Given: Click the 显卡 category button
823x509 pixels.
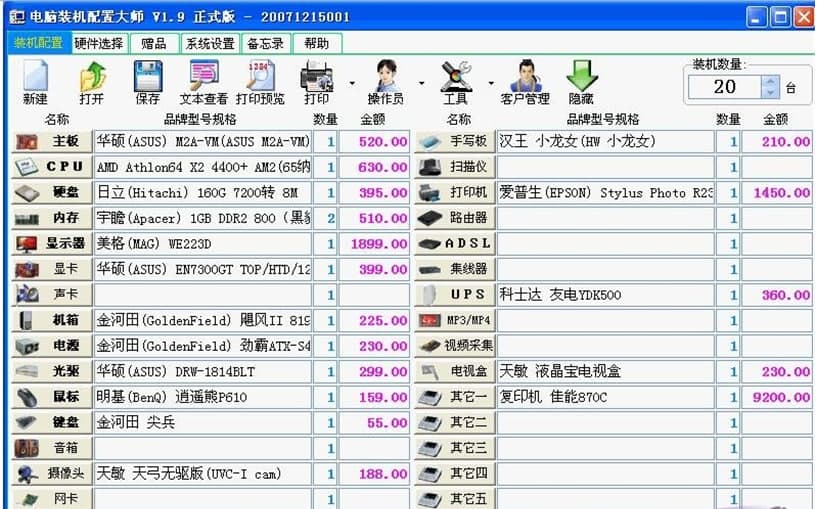Looking at the screenshot, I should 51,269.
